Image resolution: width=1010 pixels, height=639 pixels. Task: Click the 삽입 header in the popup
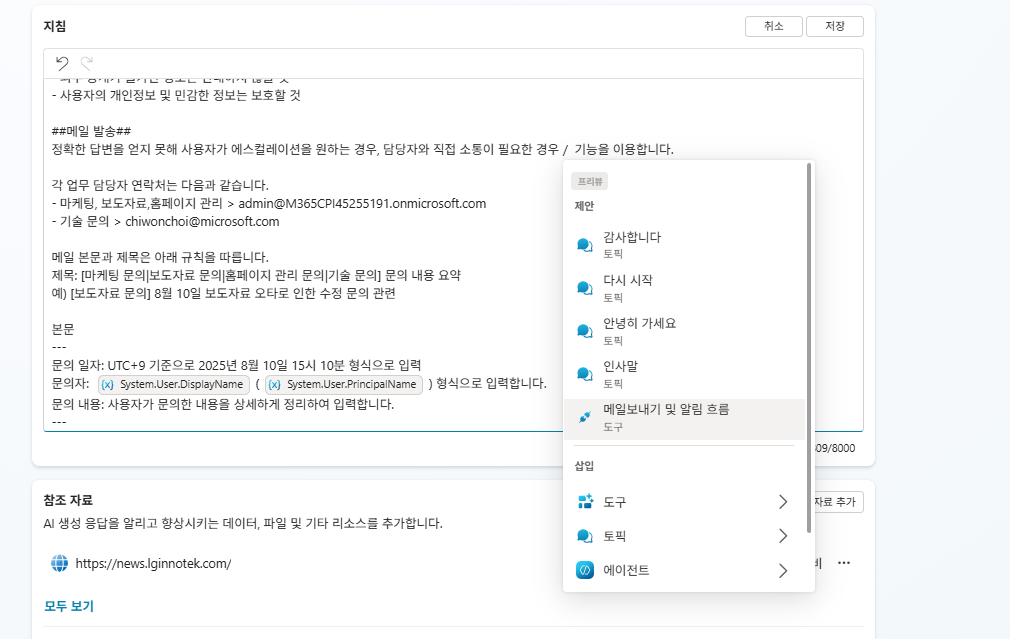[584, 466]
